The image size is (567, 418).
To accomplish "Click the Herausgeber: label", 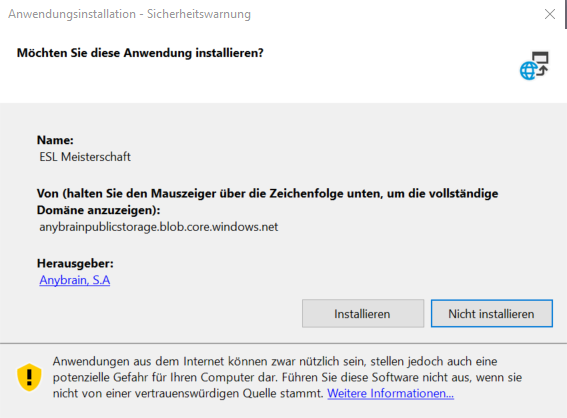I will [75, 263].
